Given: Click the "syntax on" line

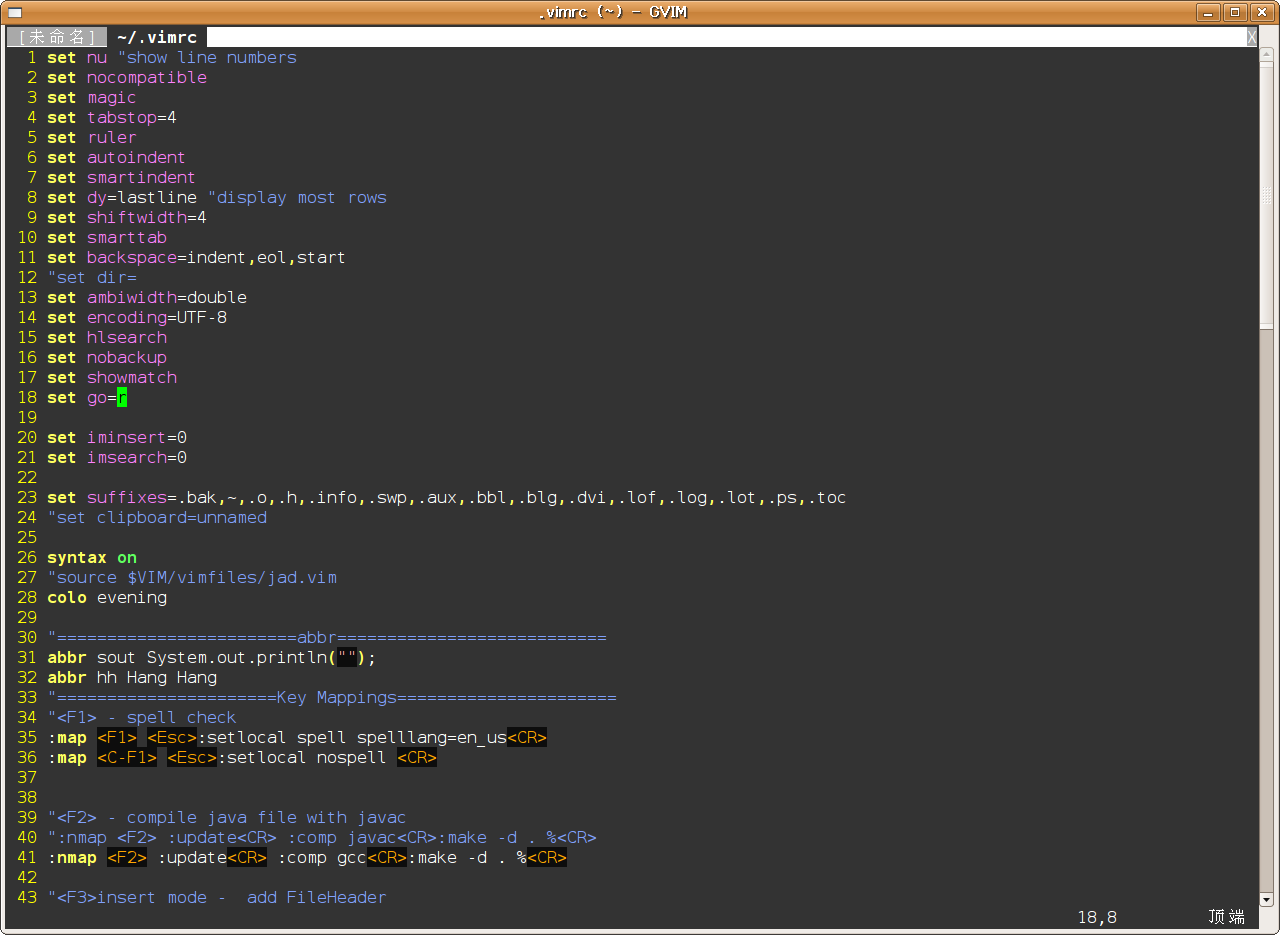Looking at the screenshot, I should coord(92,558).
